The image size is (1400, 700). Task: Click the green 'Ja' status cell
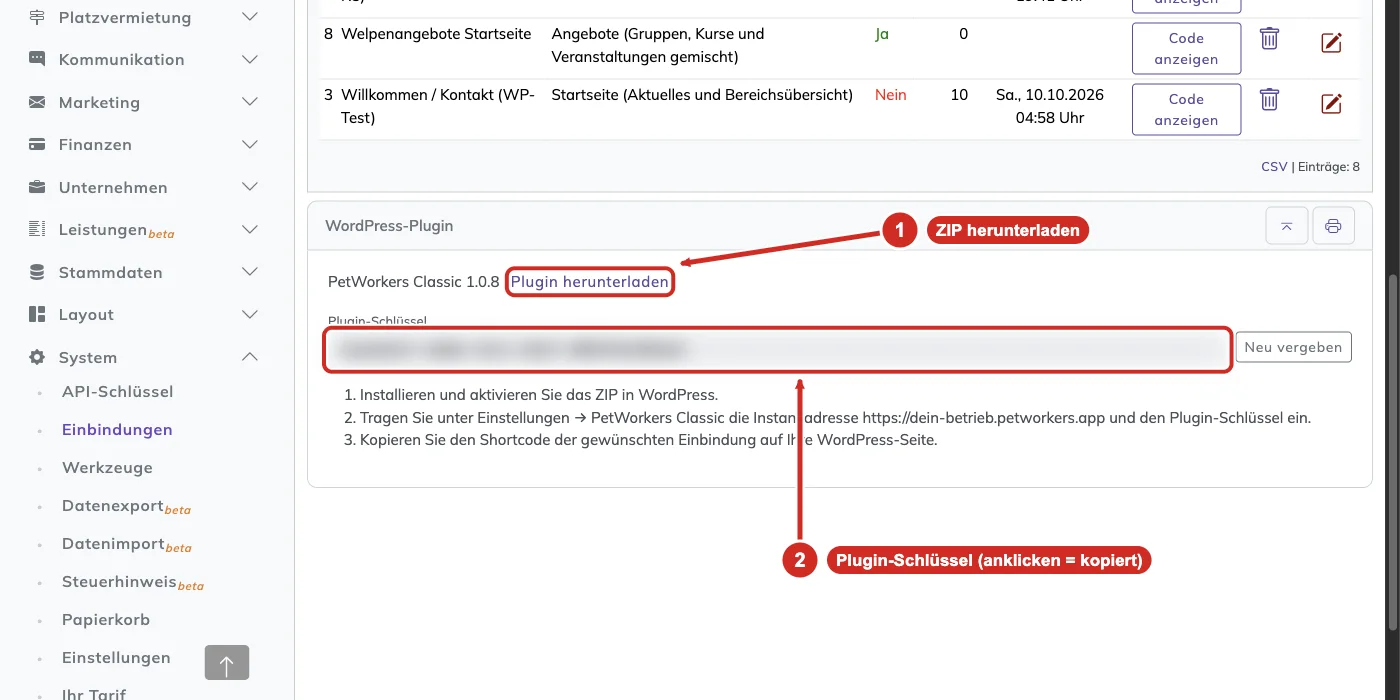(x=882, y=33)
